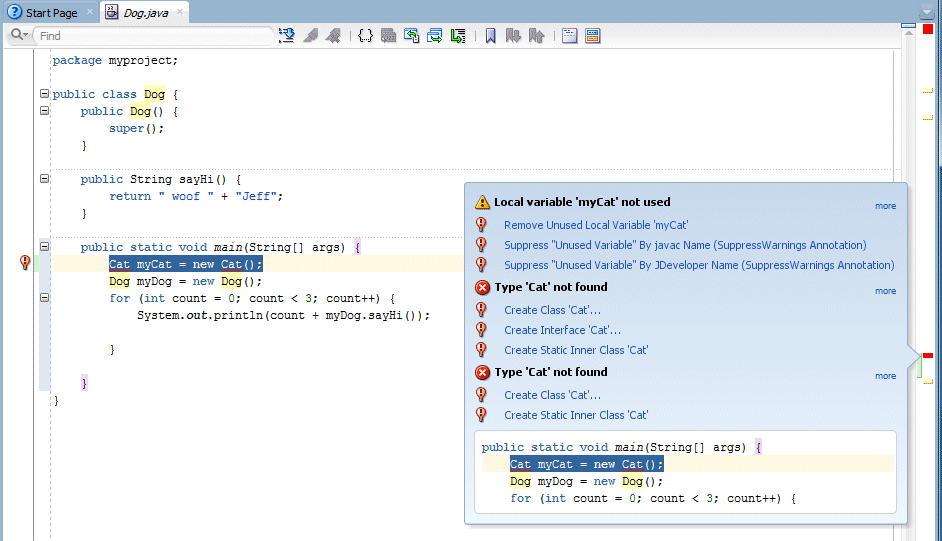Click the highlighted 'Cat myCat = new Cat();' in the editor
Viewport: 942px width, 541px height.
[x=186, y=264]
